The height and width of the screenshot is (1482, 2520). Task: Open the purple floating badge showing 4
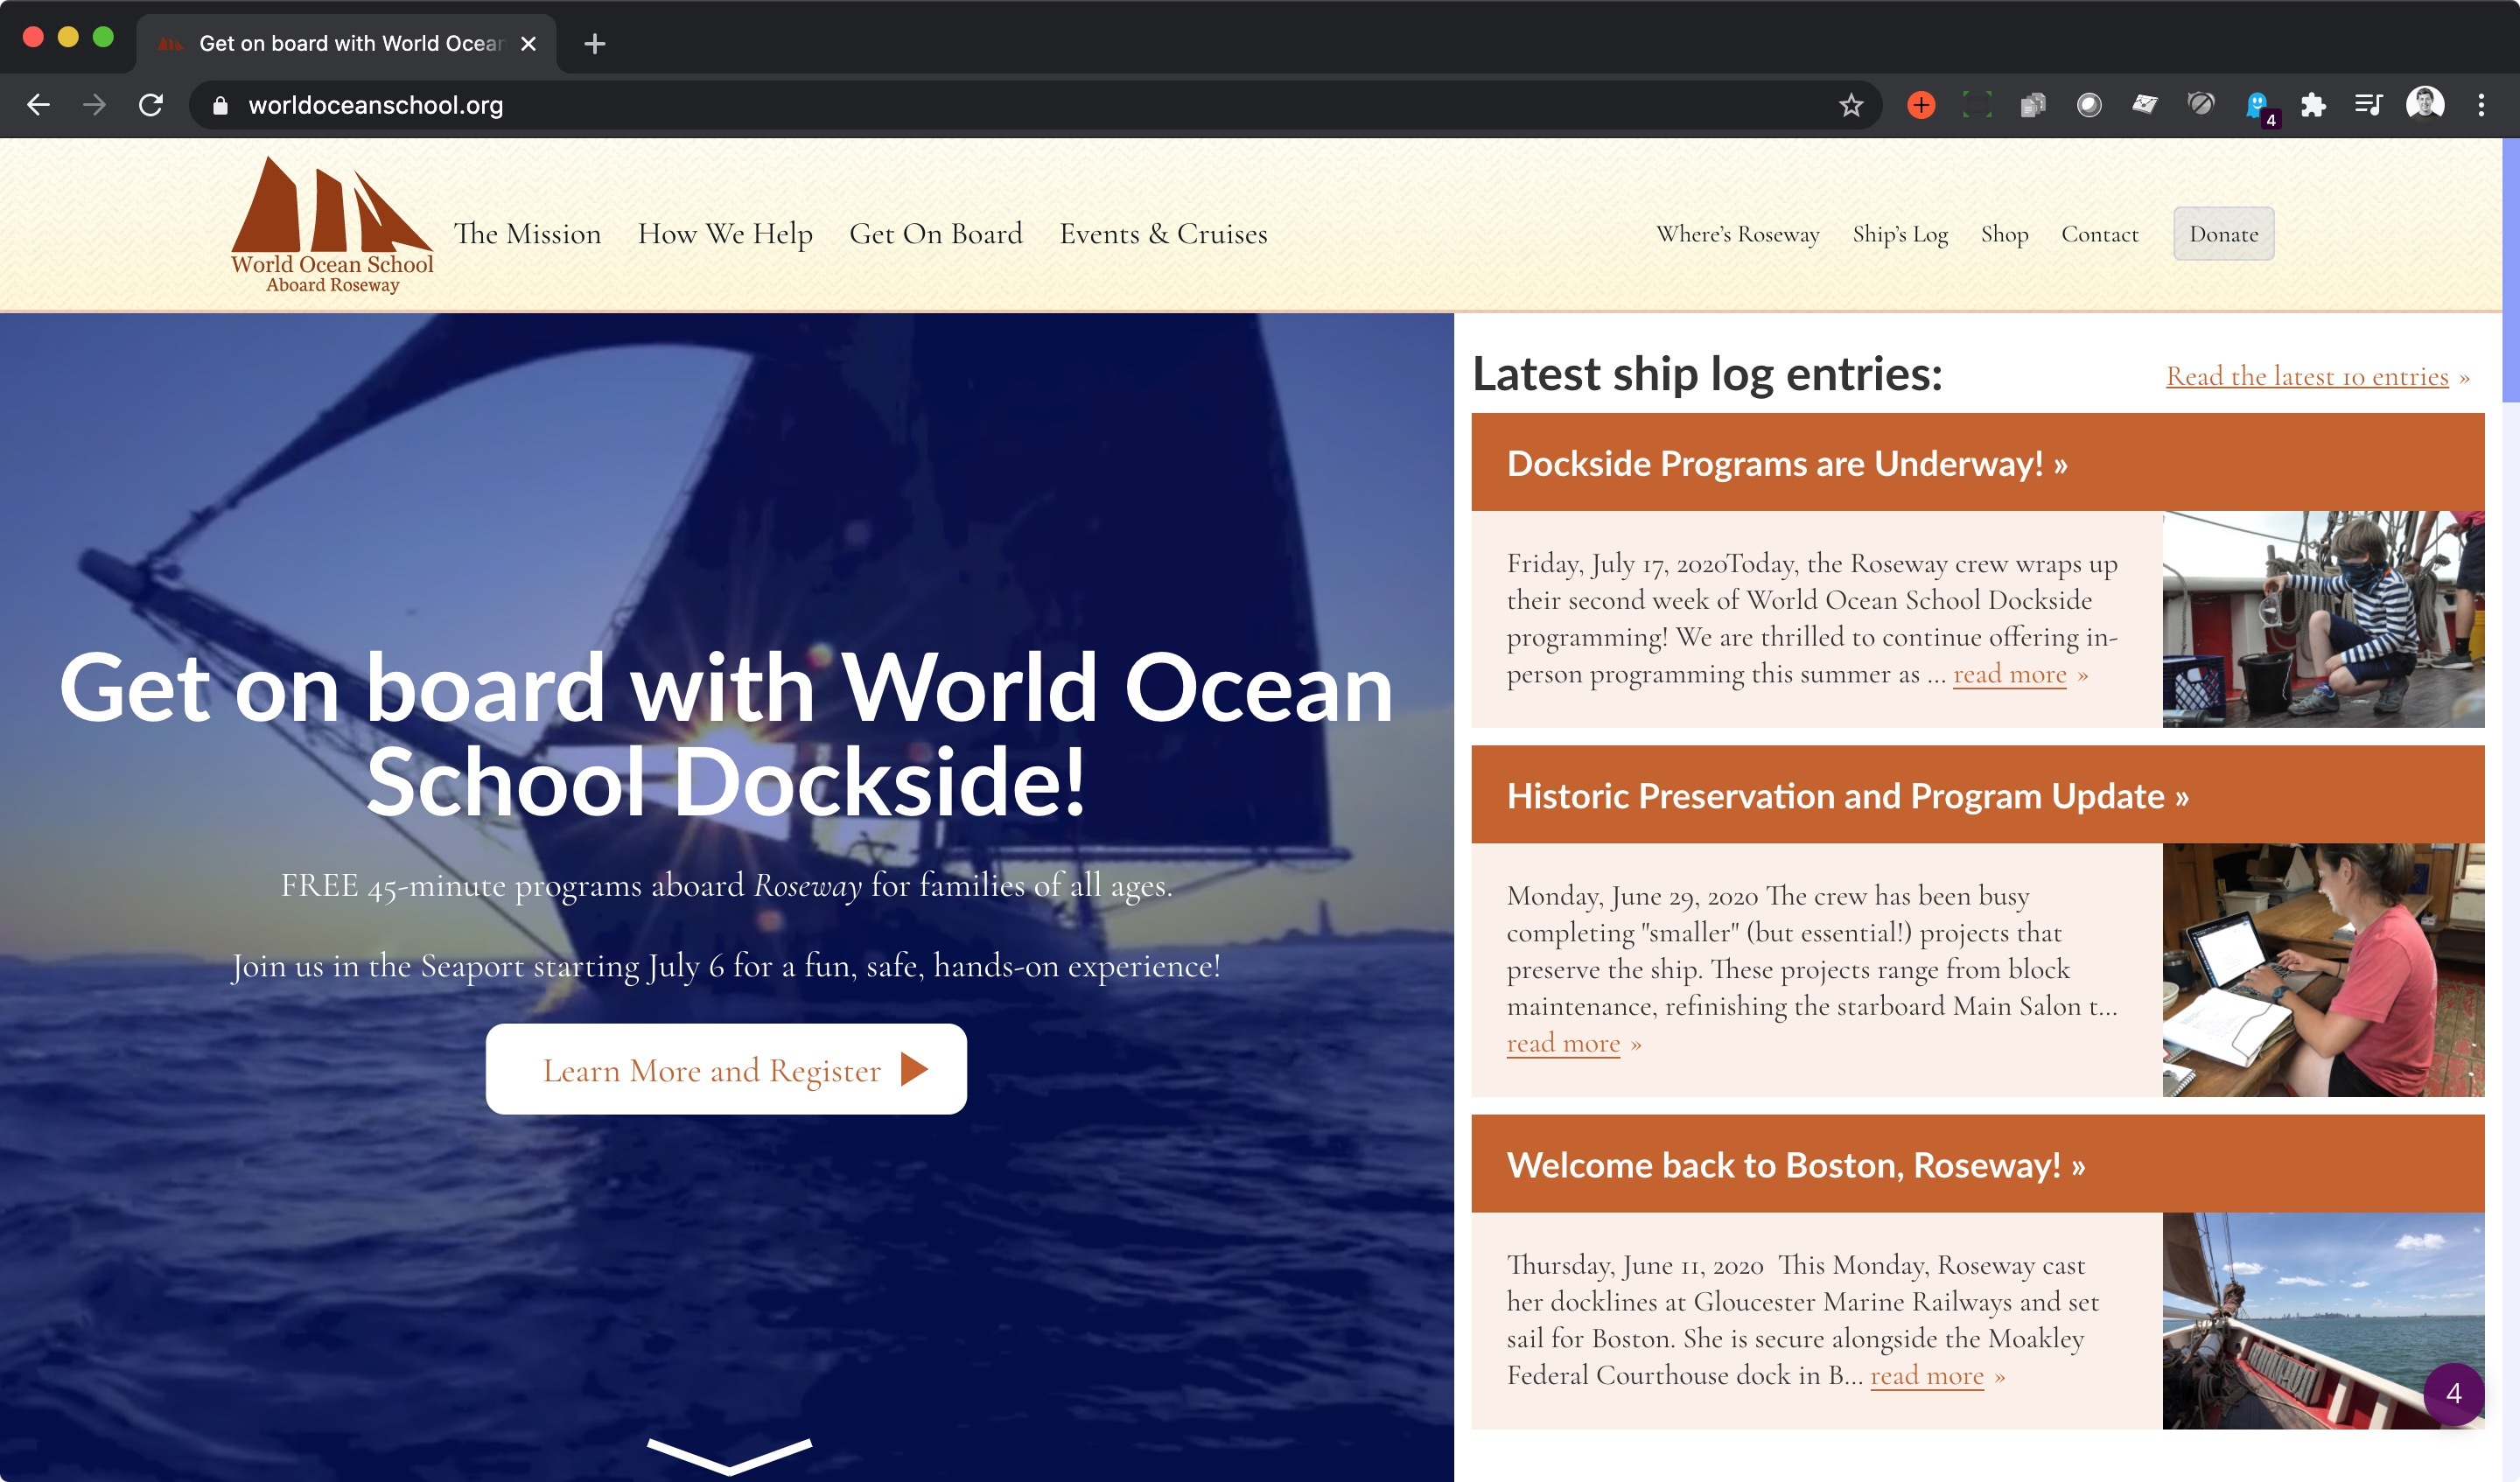click(2453, 1394)
